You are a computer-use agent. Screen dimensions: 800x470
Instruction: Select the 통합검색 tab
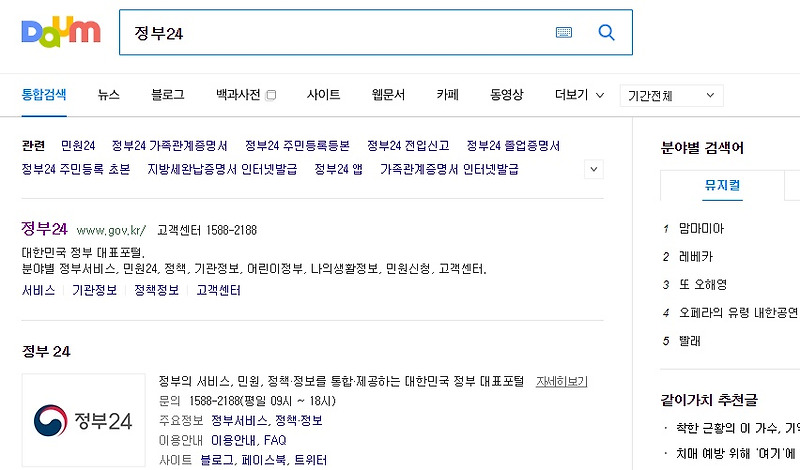pos(44,95)
